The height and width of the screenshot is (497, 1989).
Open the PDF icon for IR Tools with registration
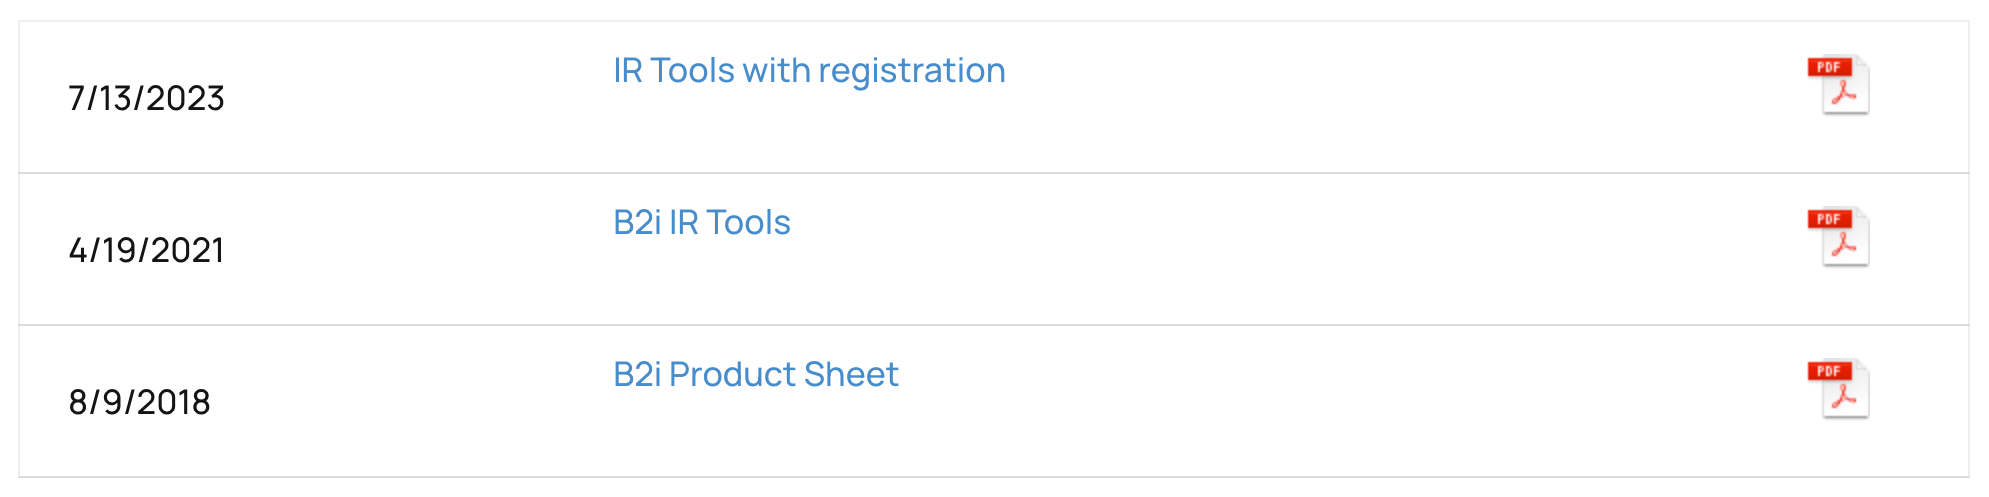coord(1839,85)
